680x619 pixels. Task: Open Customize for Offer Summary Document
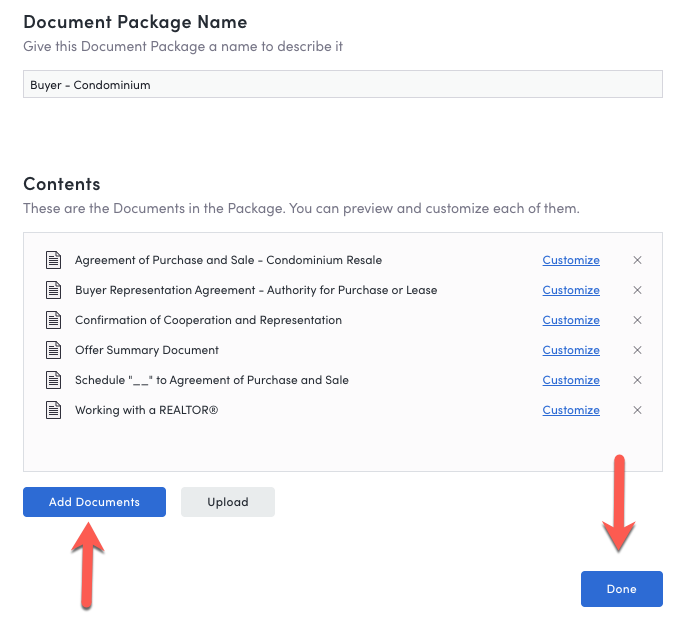[571, 350]
